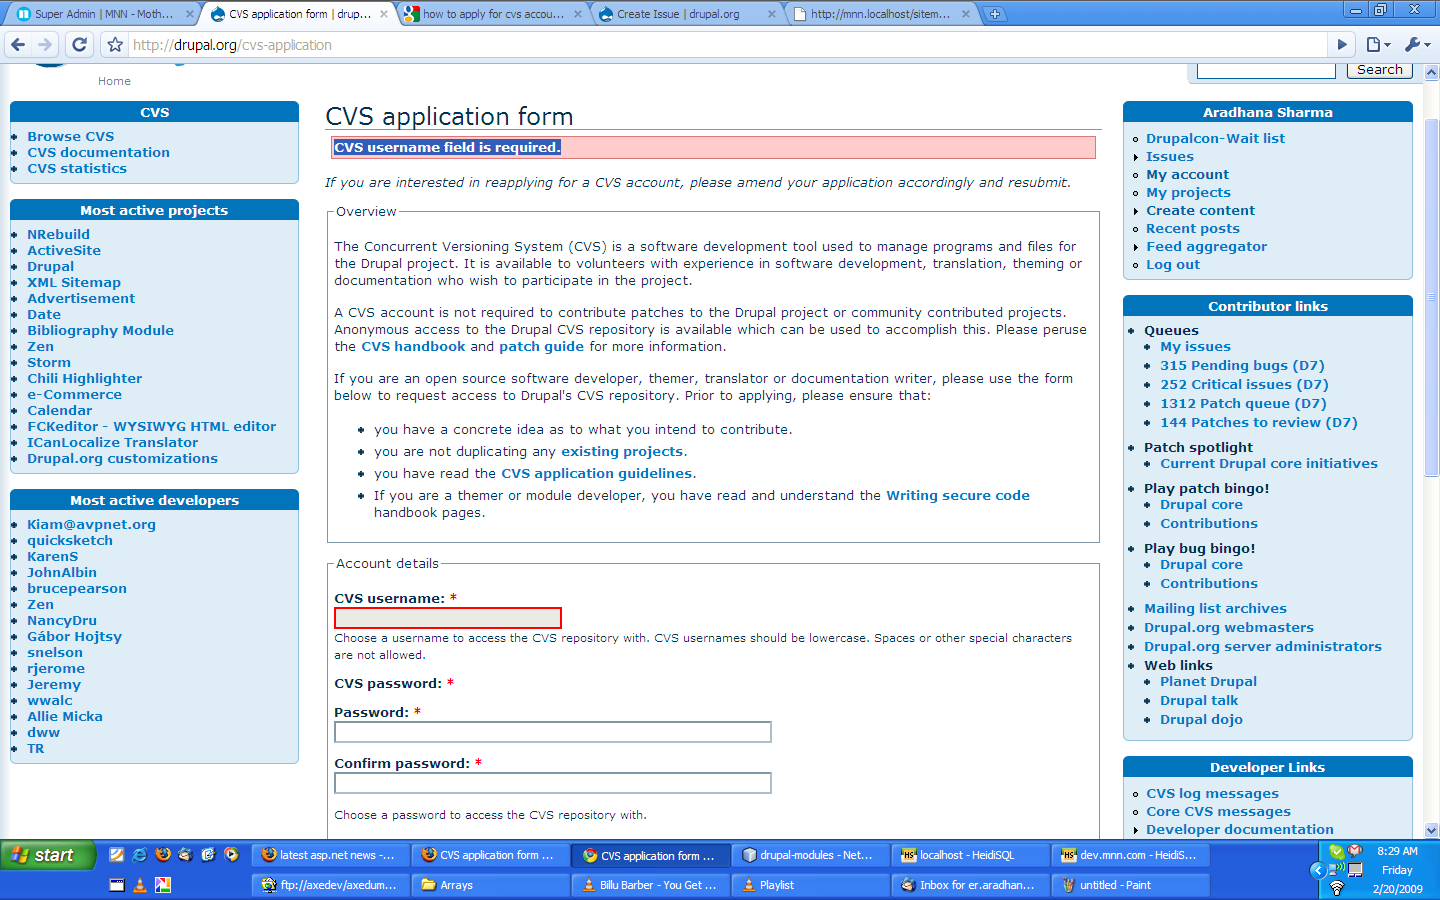
Task: Open CVS documentation link
Action: coord(99,153)
